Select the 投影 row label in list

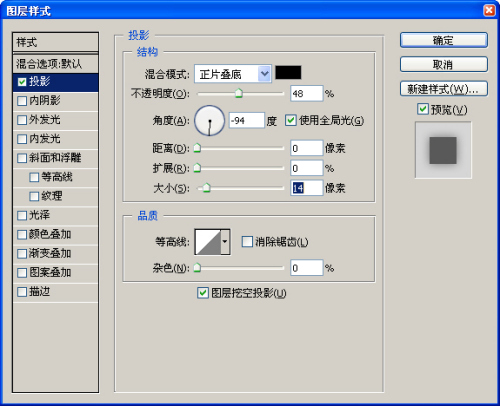40,82
